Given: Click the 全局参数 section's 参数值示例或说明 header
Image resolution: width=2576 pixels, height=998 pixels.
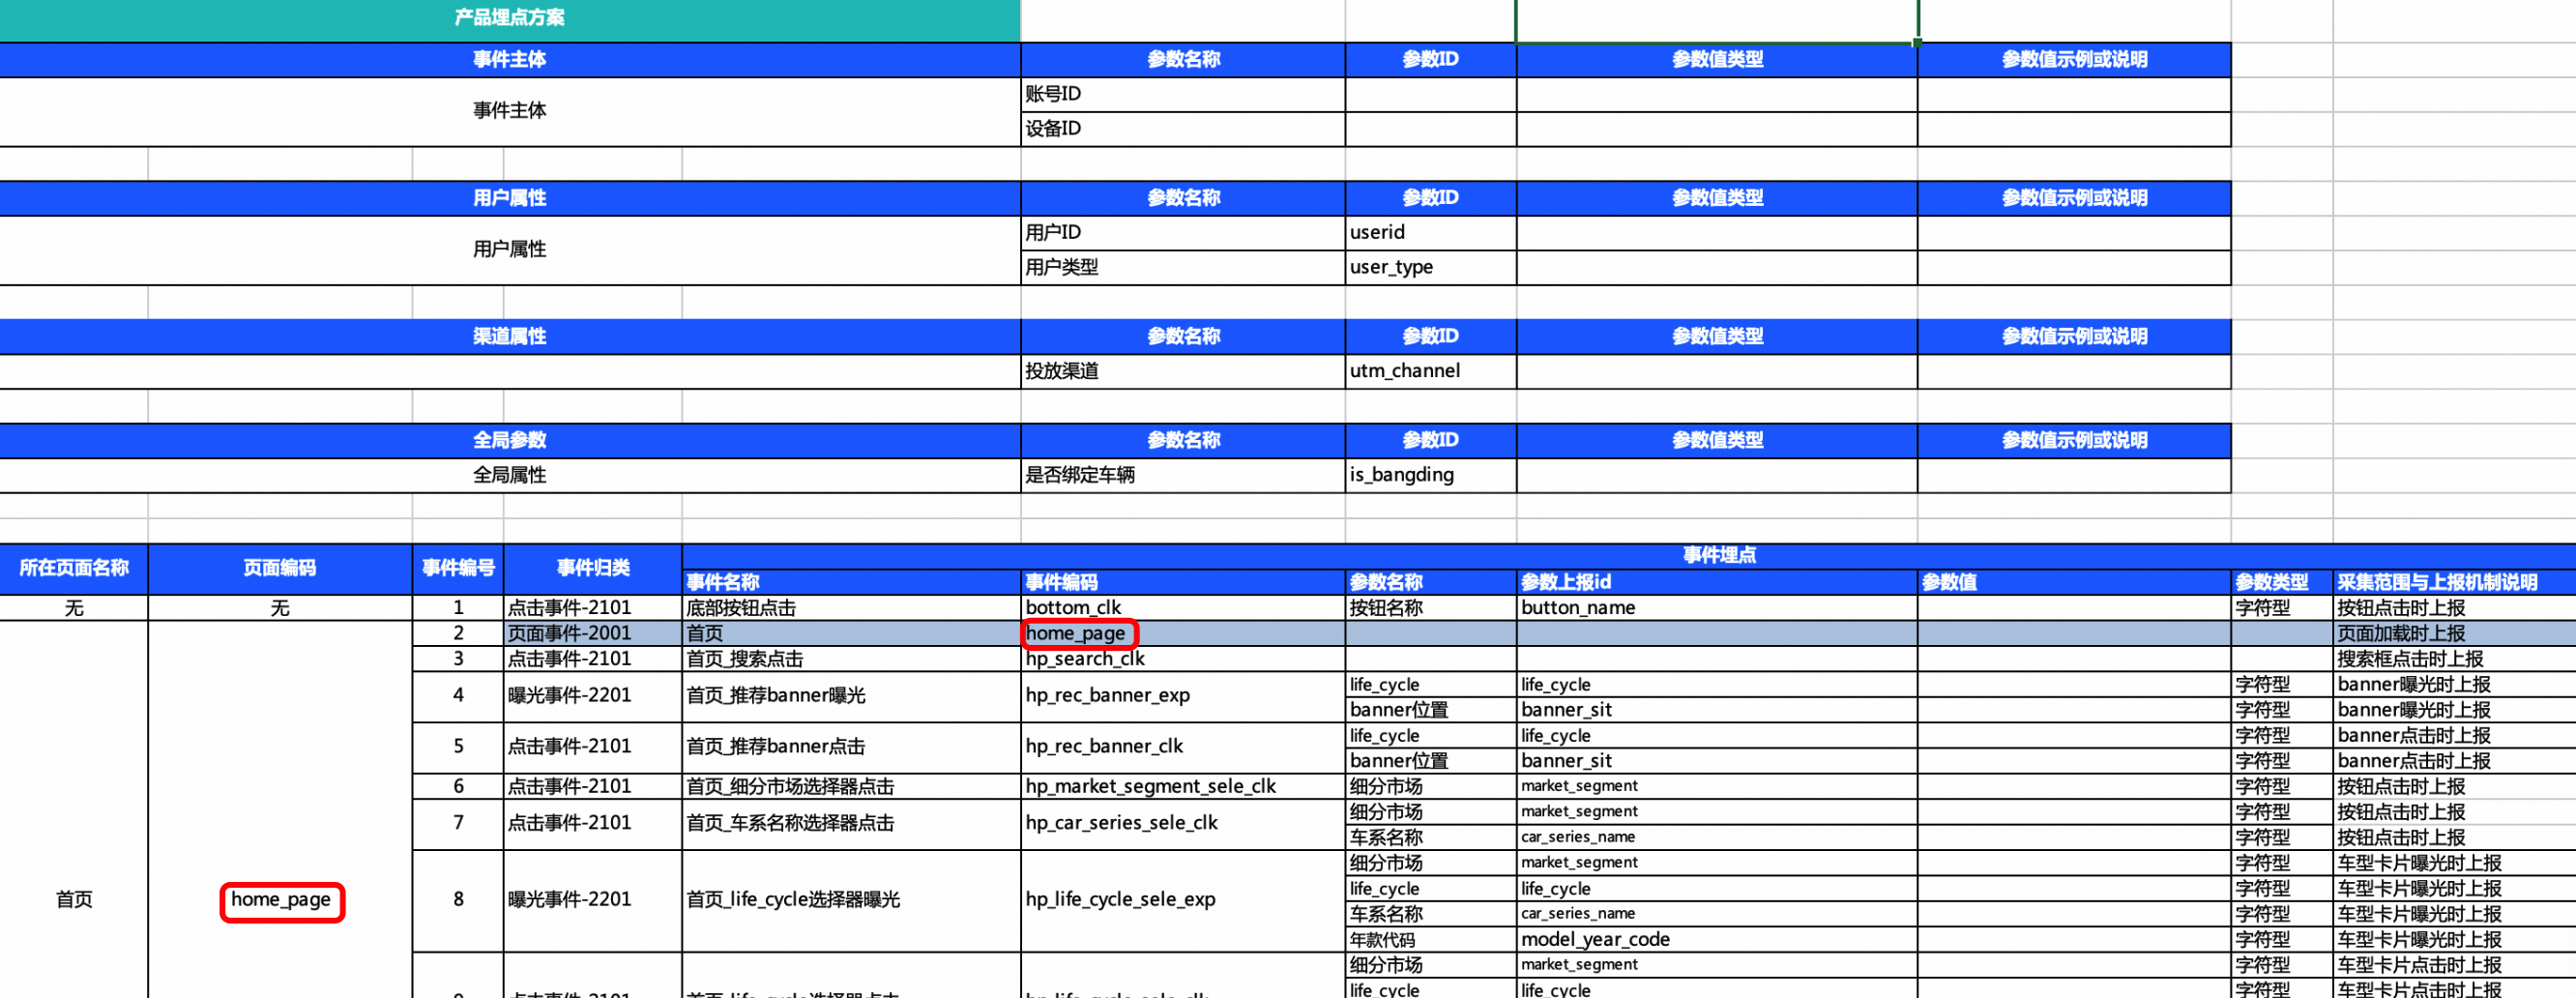Looking at the screenshot, I should pos(2074,441).
